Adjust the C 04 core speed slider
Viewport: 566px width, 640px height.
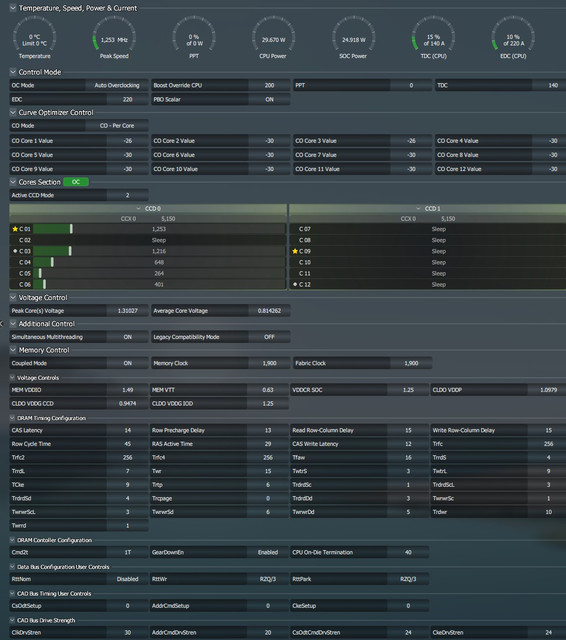(x=52, y=262)
